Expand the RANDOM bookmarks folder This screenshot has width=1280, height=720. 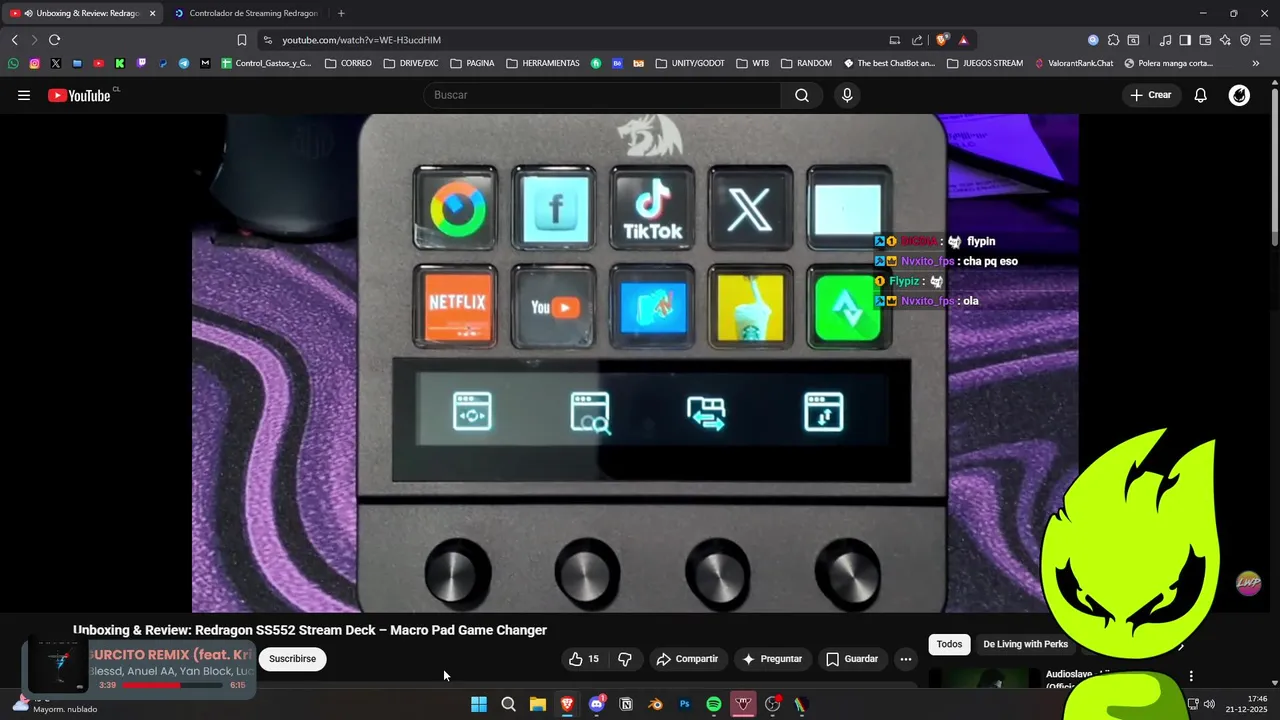(806, 63)
